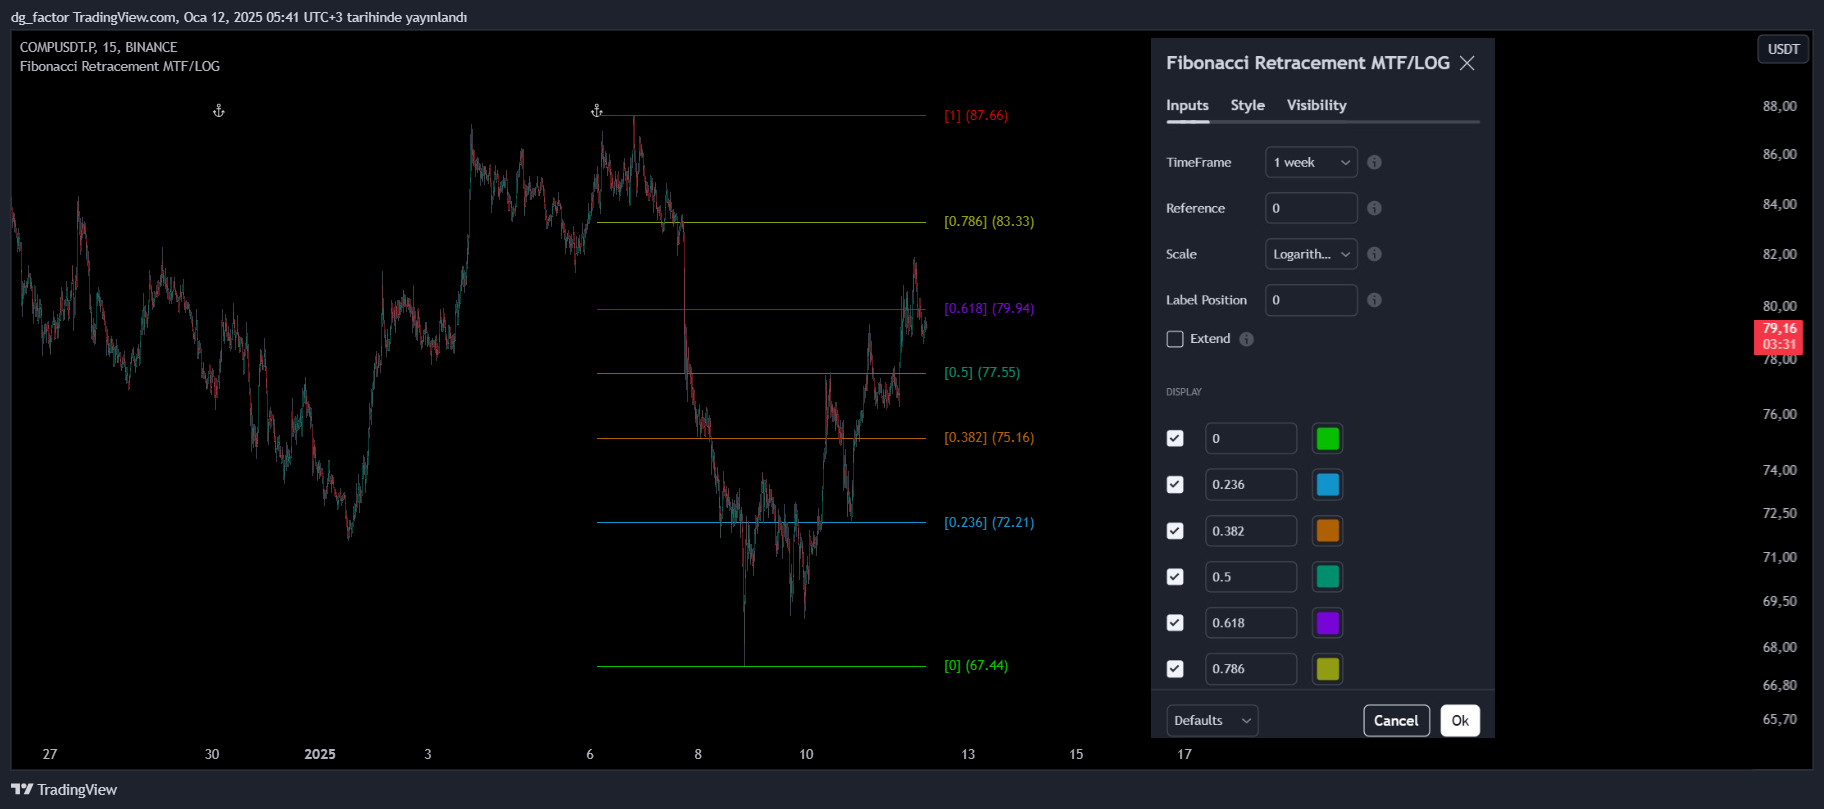Click the info icon beside Extend
Image resolution: width=1824 pixels, height=809 pixels.
(1246, 339)
